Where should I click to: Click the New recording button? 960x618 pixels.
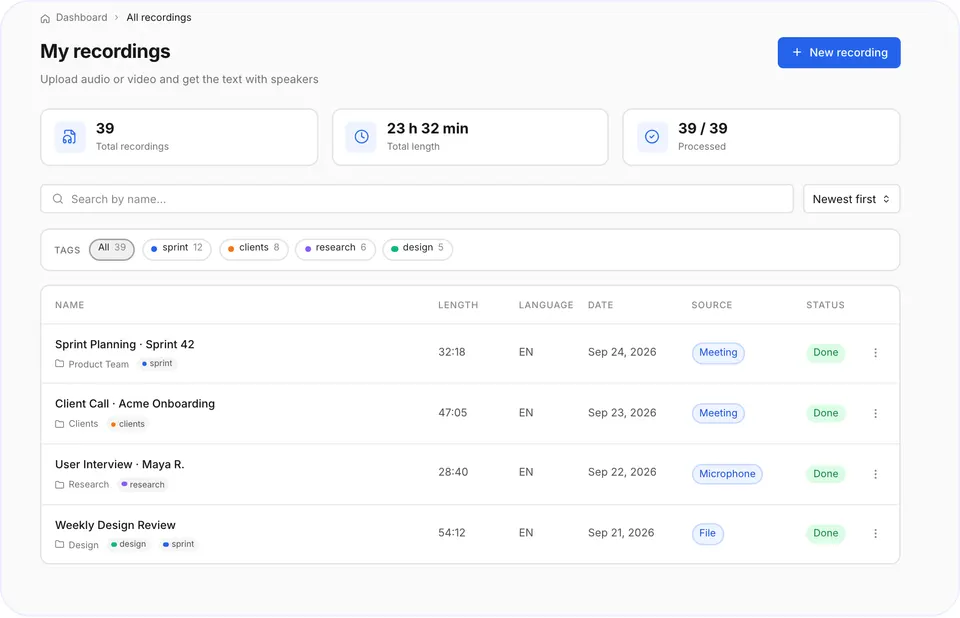coord(839,53)
